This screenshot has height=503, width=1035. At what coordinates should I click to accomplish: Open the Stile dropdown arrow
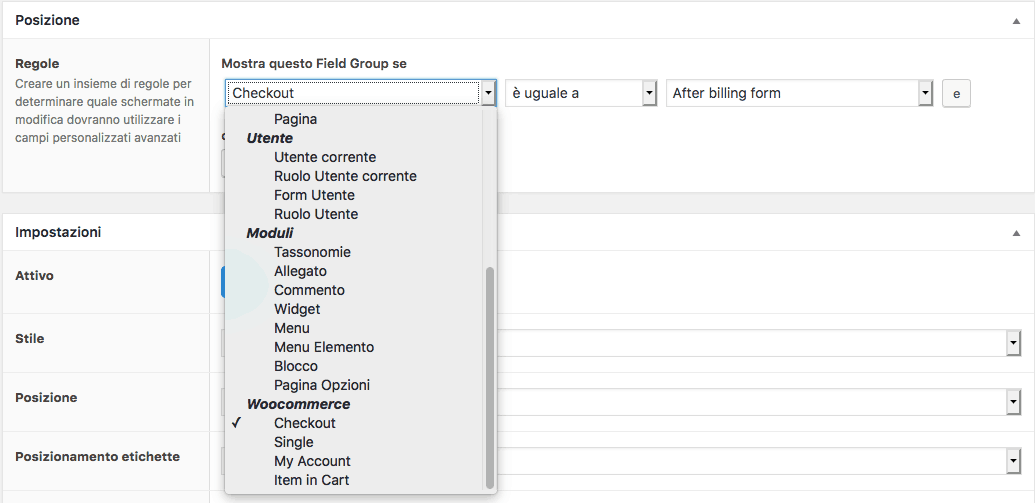pos(1014,343)
